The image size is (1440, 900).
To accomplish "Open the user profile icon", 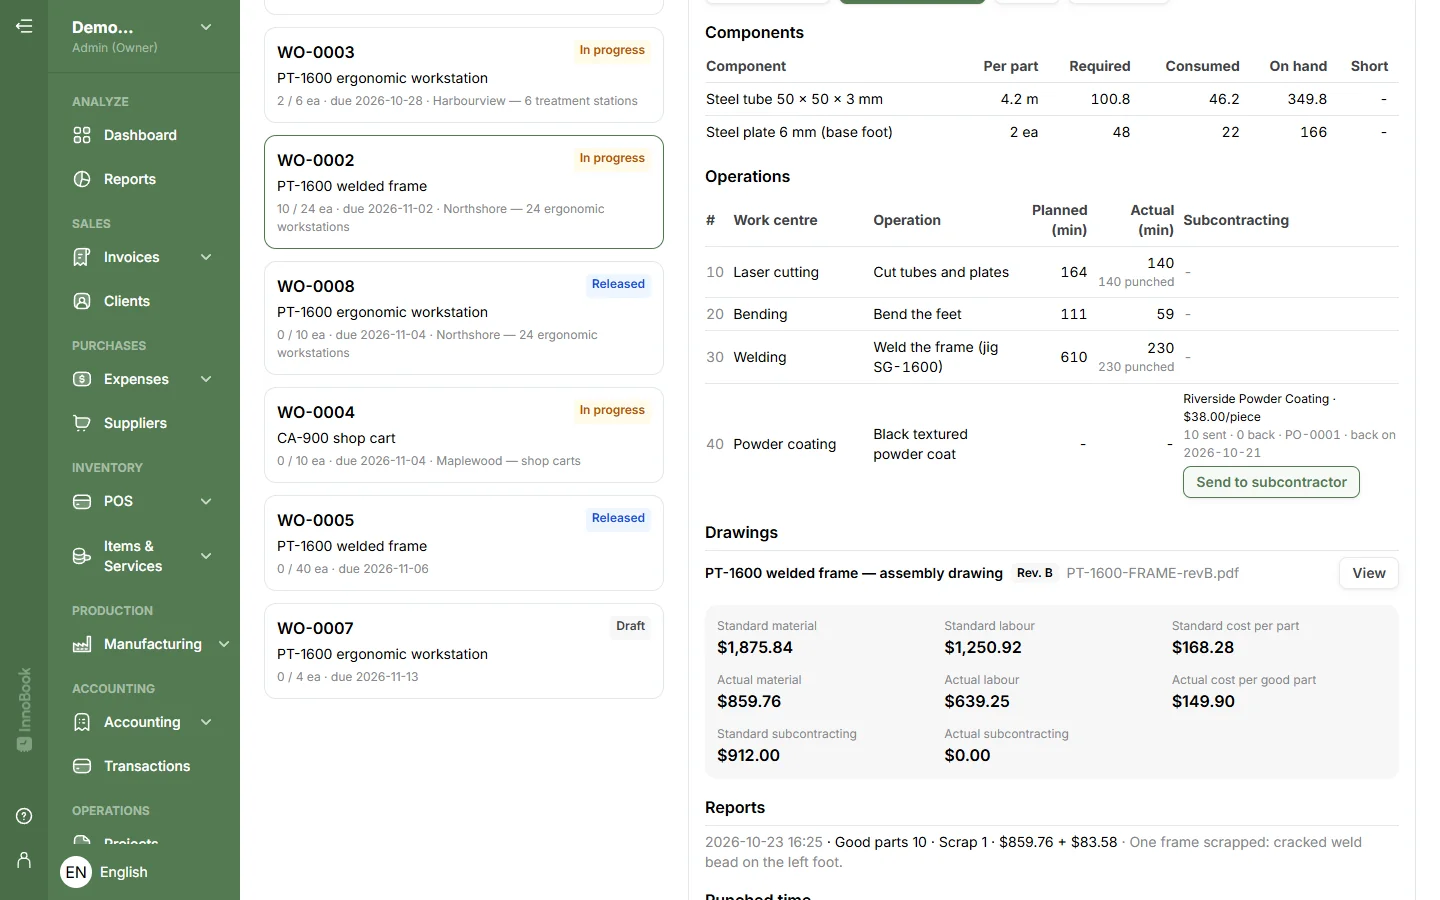I will (24, 860).
